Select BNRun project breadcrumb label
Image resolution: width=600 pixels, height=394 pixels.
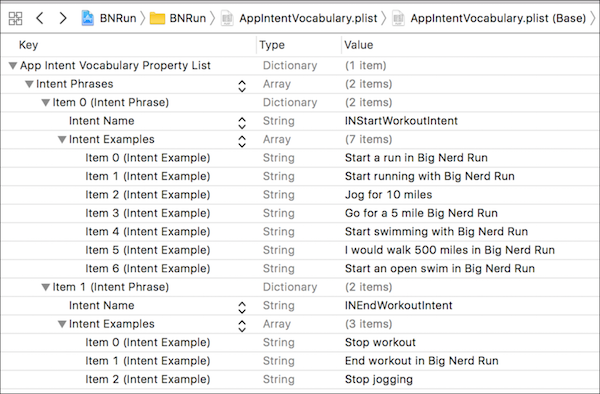(x=118, y=18)
